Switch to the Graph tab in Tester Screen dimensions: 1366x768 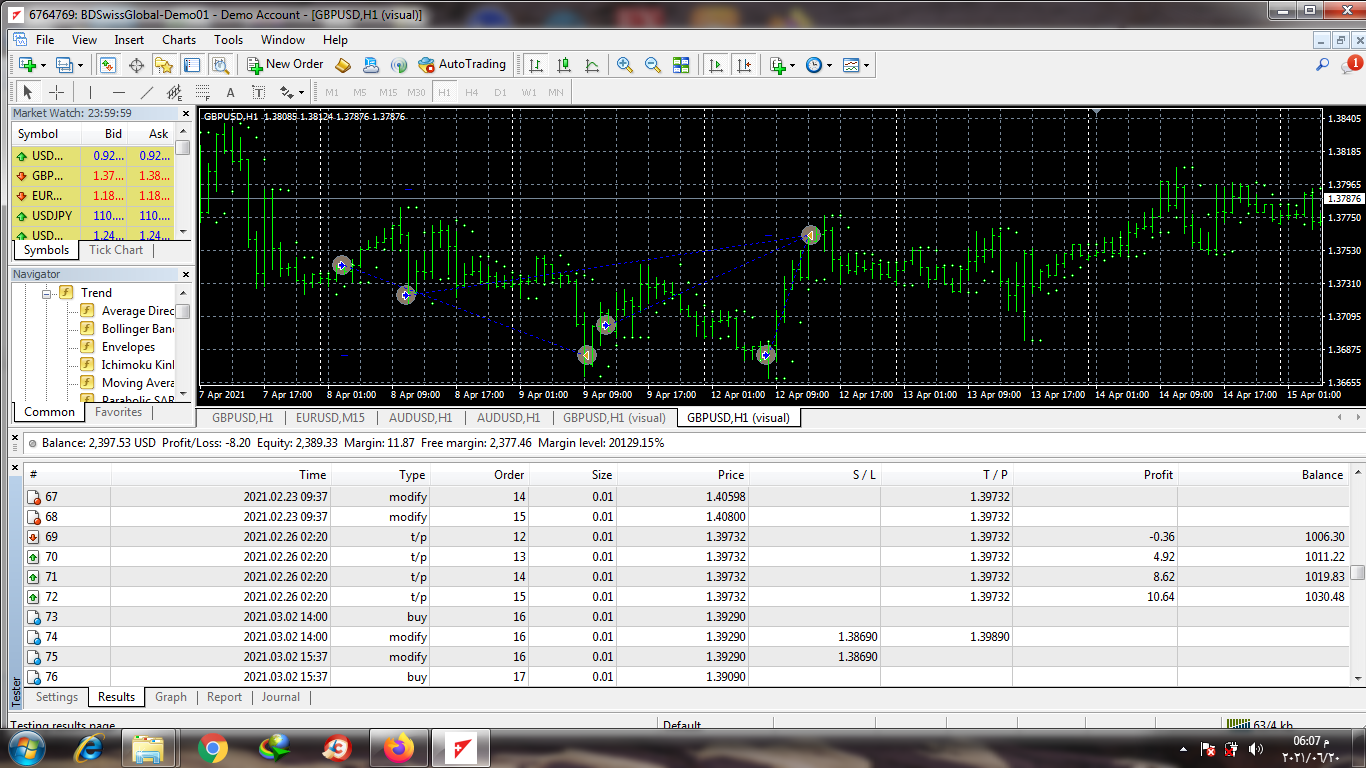(170, 697)
